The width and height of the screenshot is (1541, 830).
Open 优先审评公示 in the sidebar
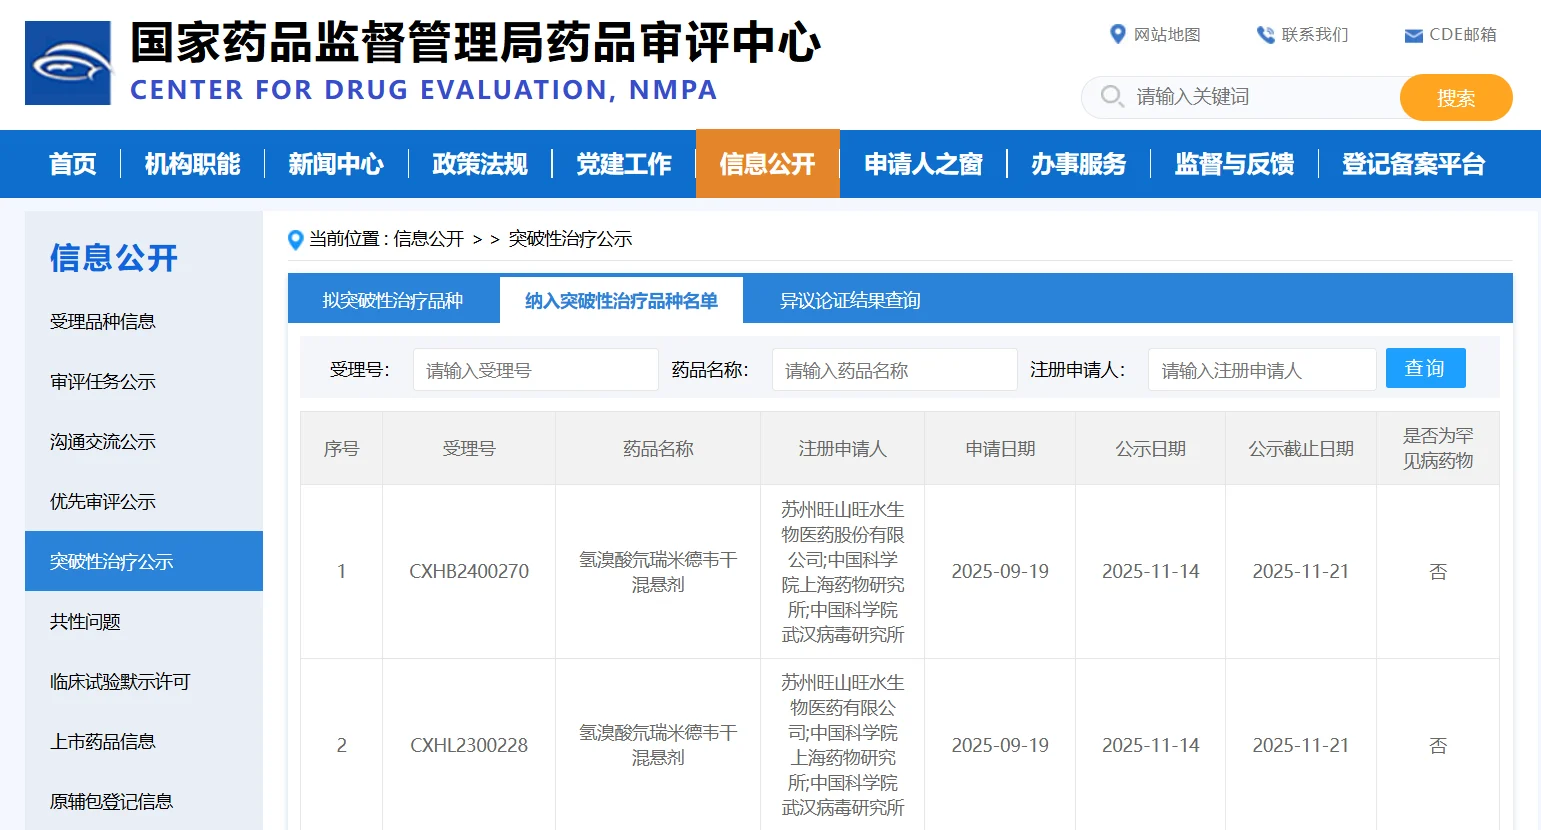pyautogui.click(x=103, y=502)
